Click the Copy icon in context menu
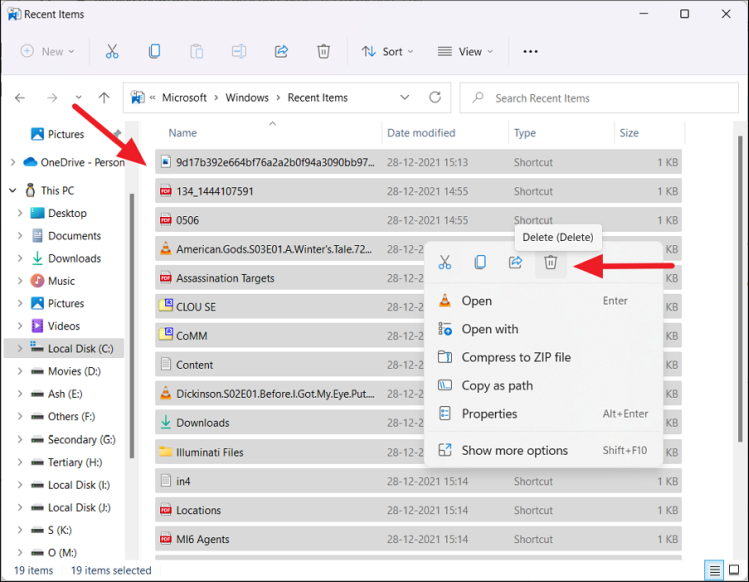This screenshot has height=582, width=749. (480, 262)
